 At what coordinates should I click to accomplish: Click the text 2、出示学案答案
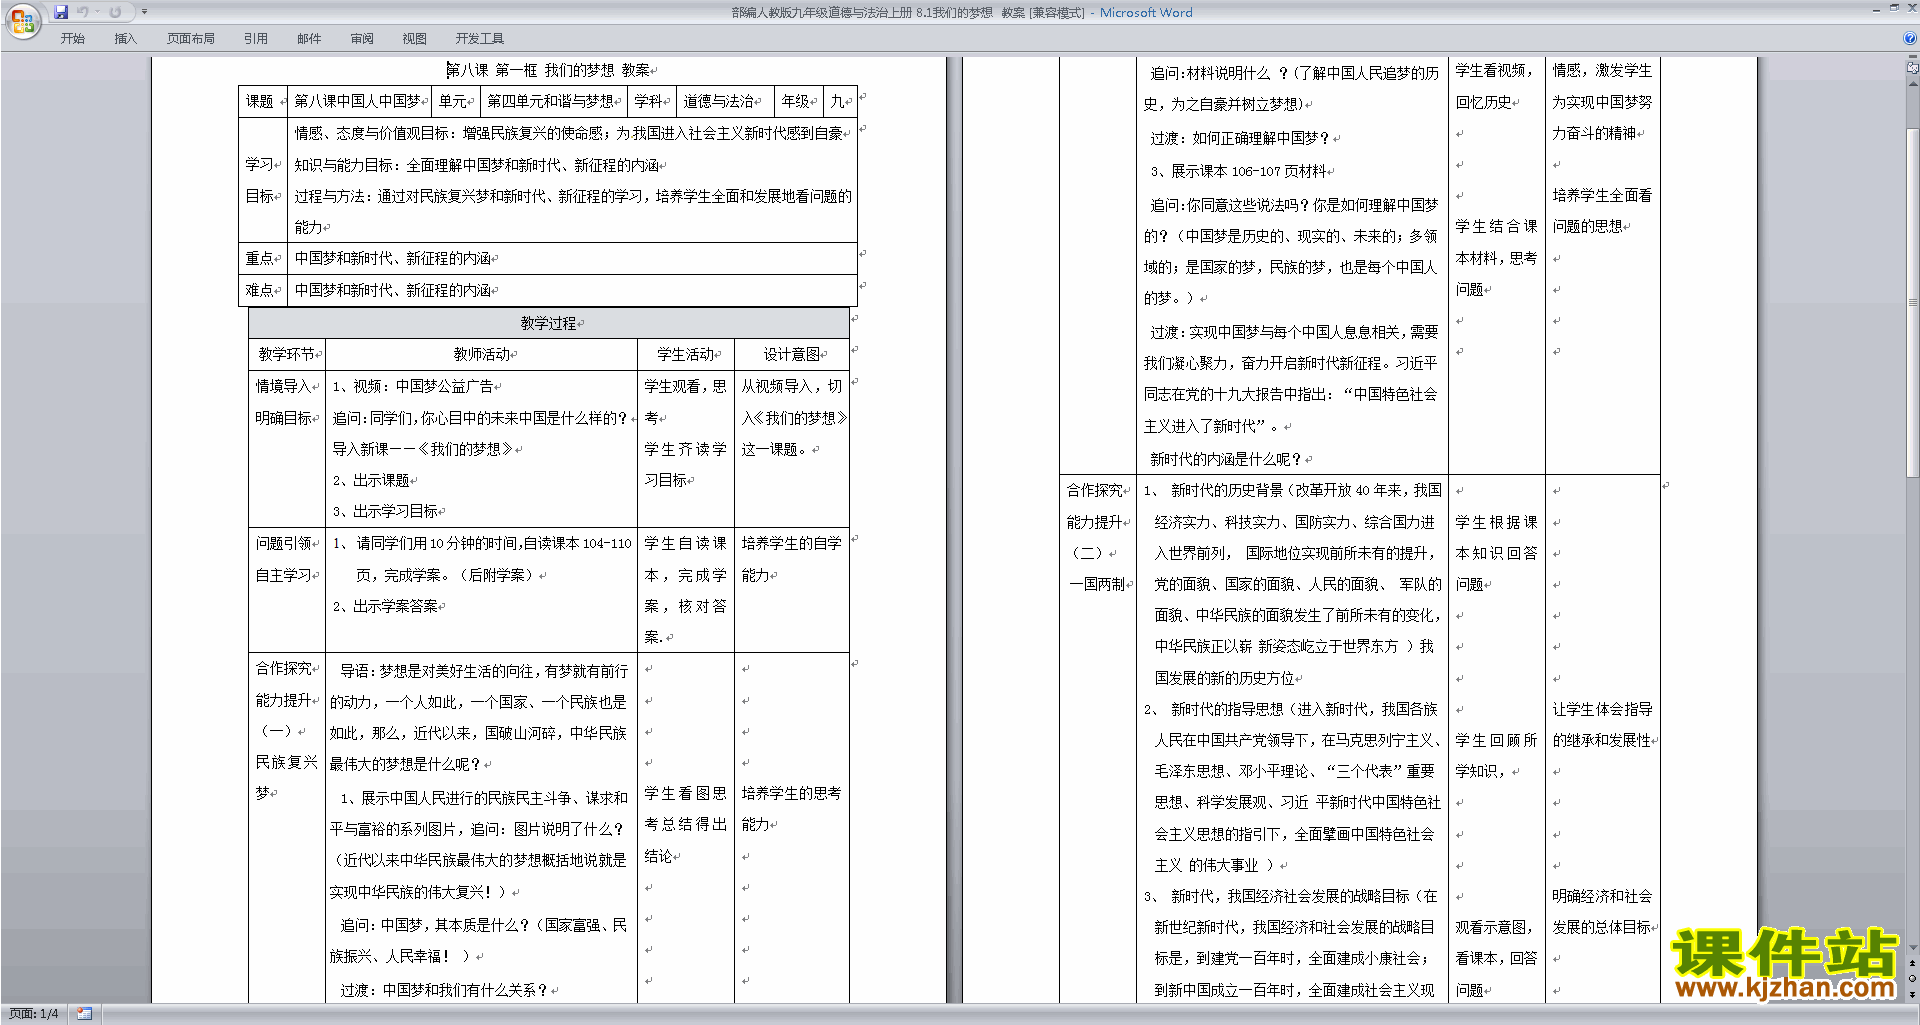pyautogui.click(x=385, y=606)
